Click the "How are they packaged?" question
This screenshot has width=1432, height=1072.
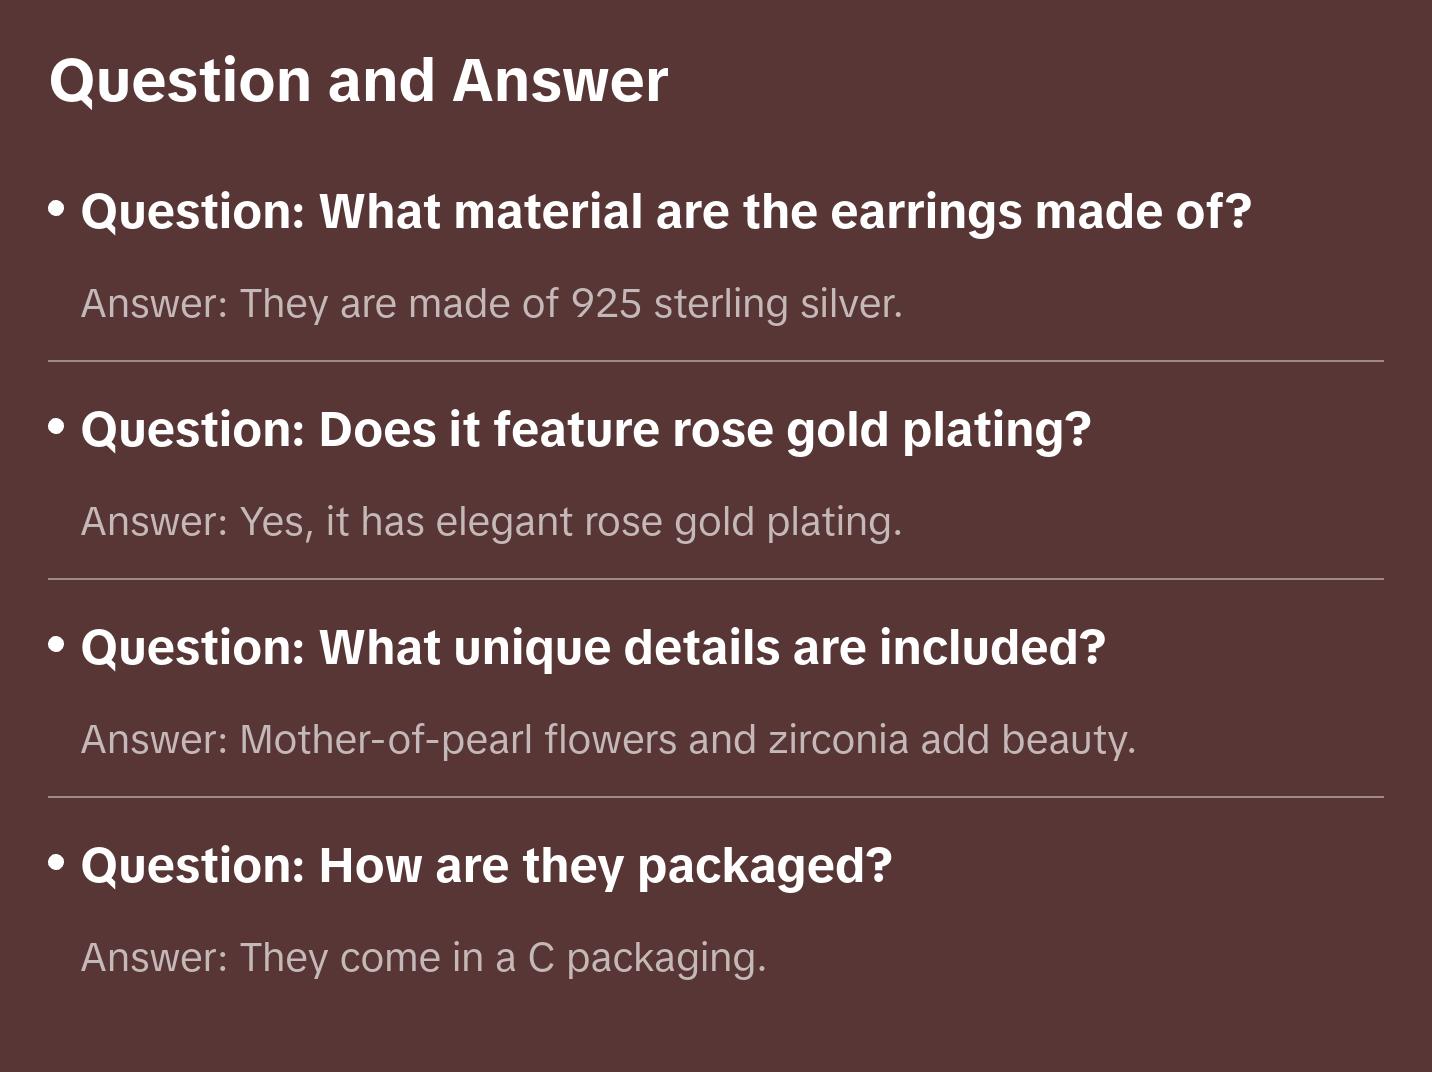click(x=486, y=865)
